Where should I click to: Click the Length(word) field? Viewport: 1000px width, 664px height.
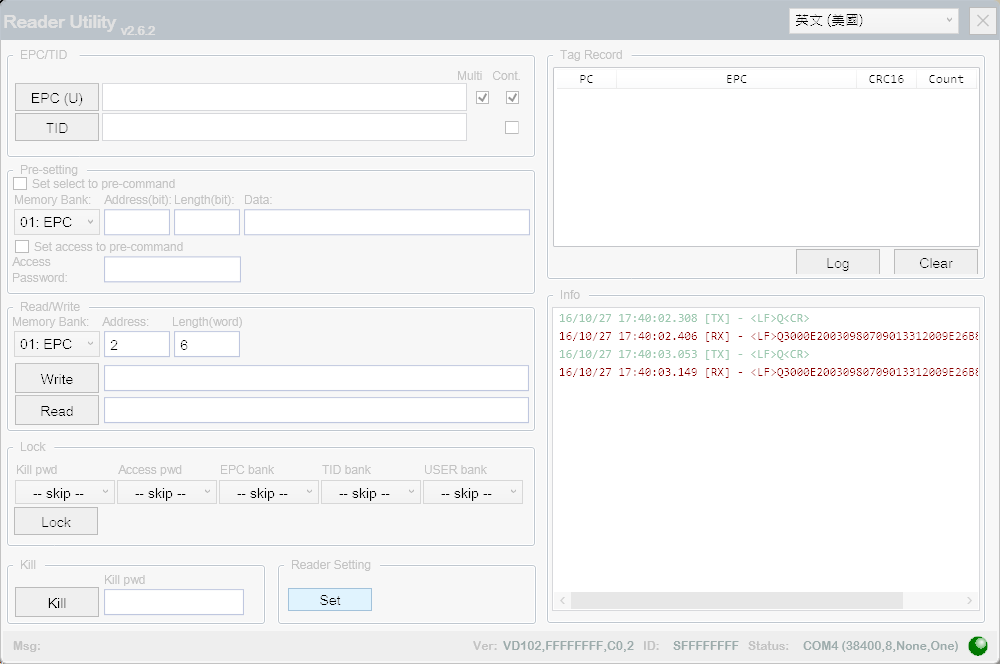coord(207,344)
